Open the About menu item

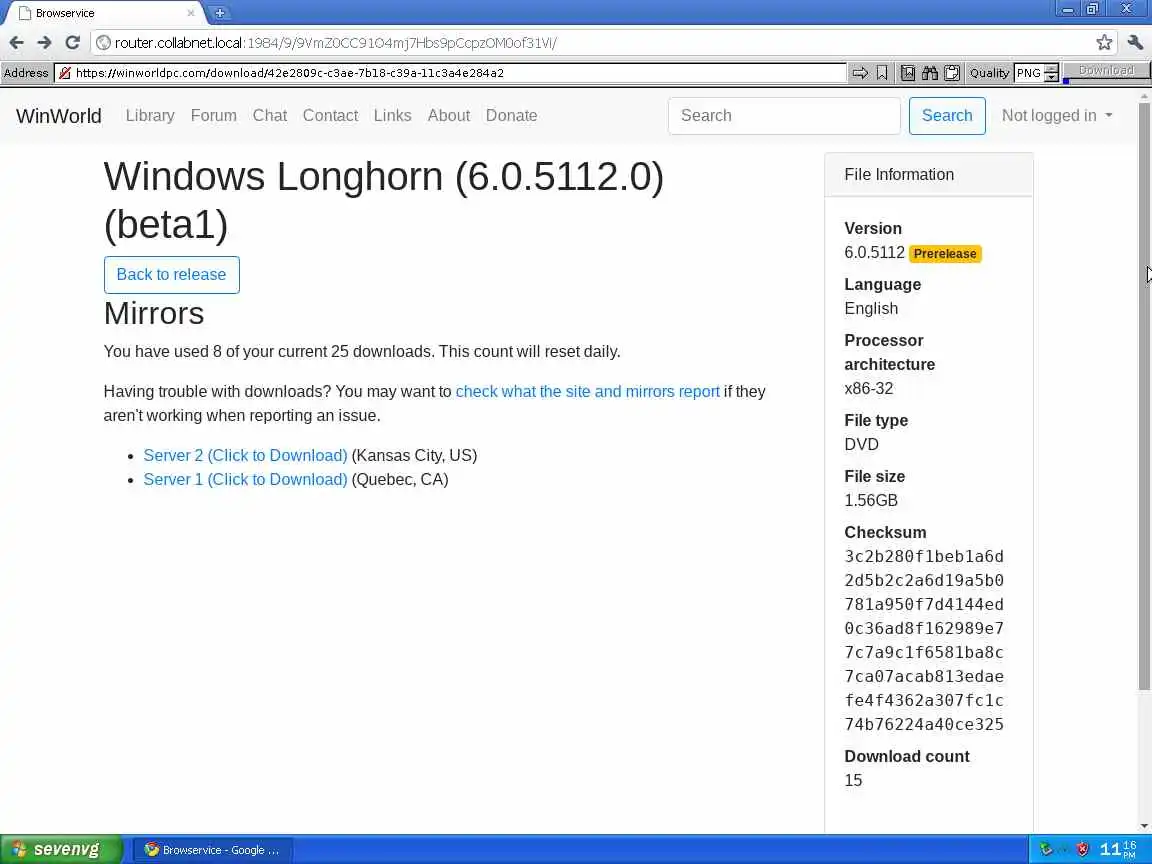point(449,115)
